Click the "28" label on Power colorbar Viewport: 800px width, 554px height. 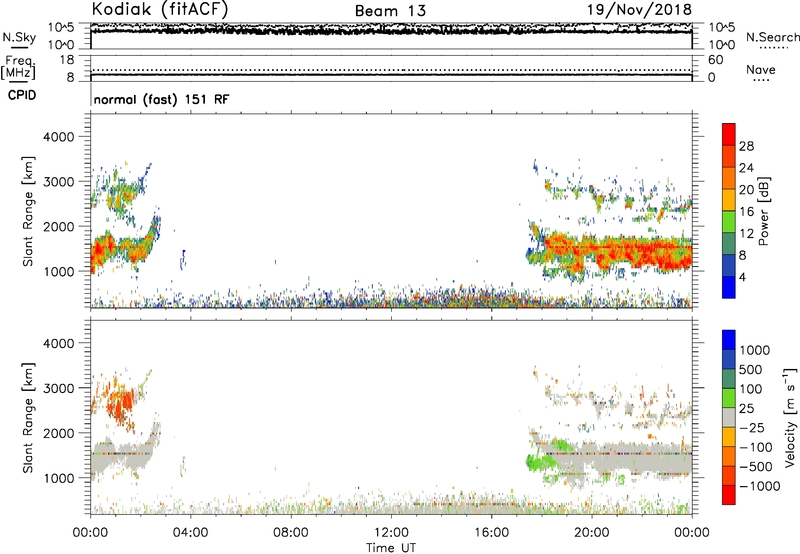[x=746, y=146]
